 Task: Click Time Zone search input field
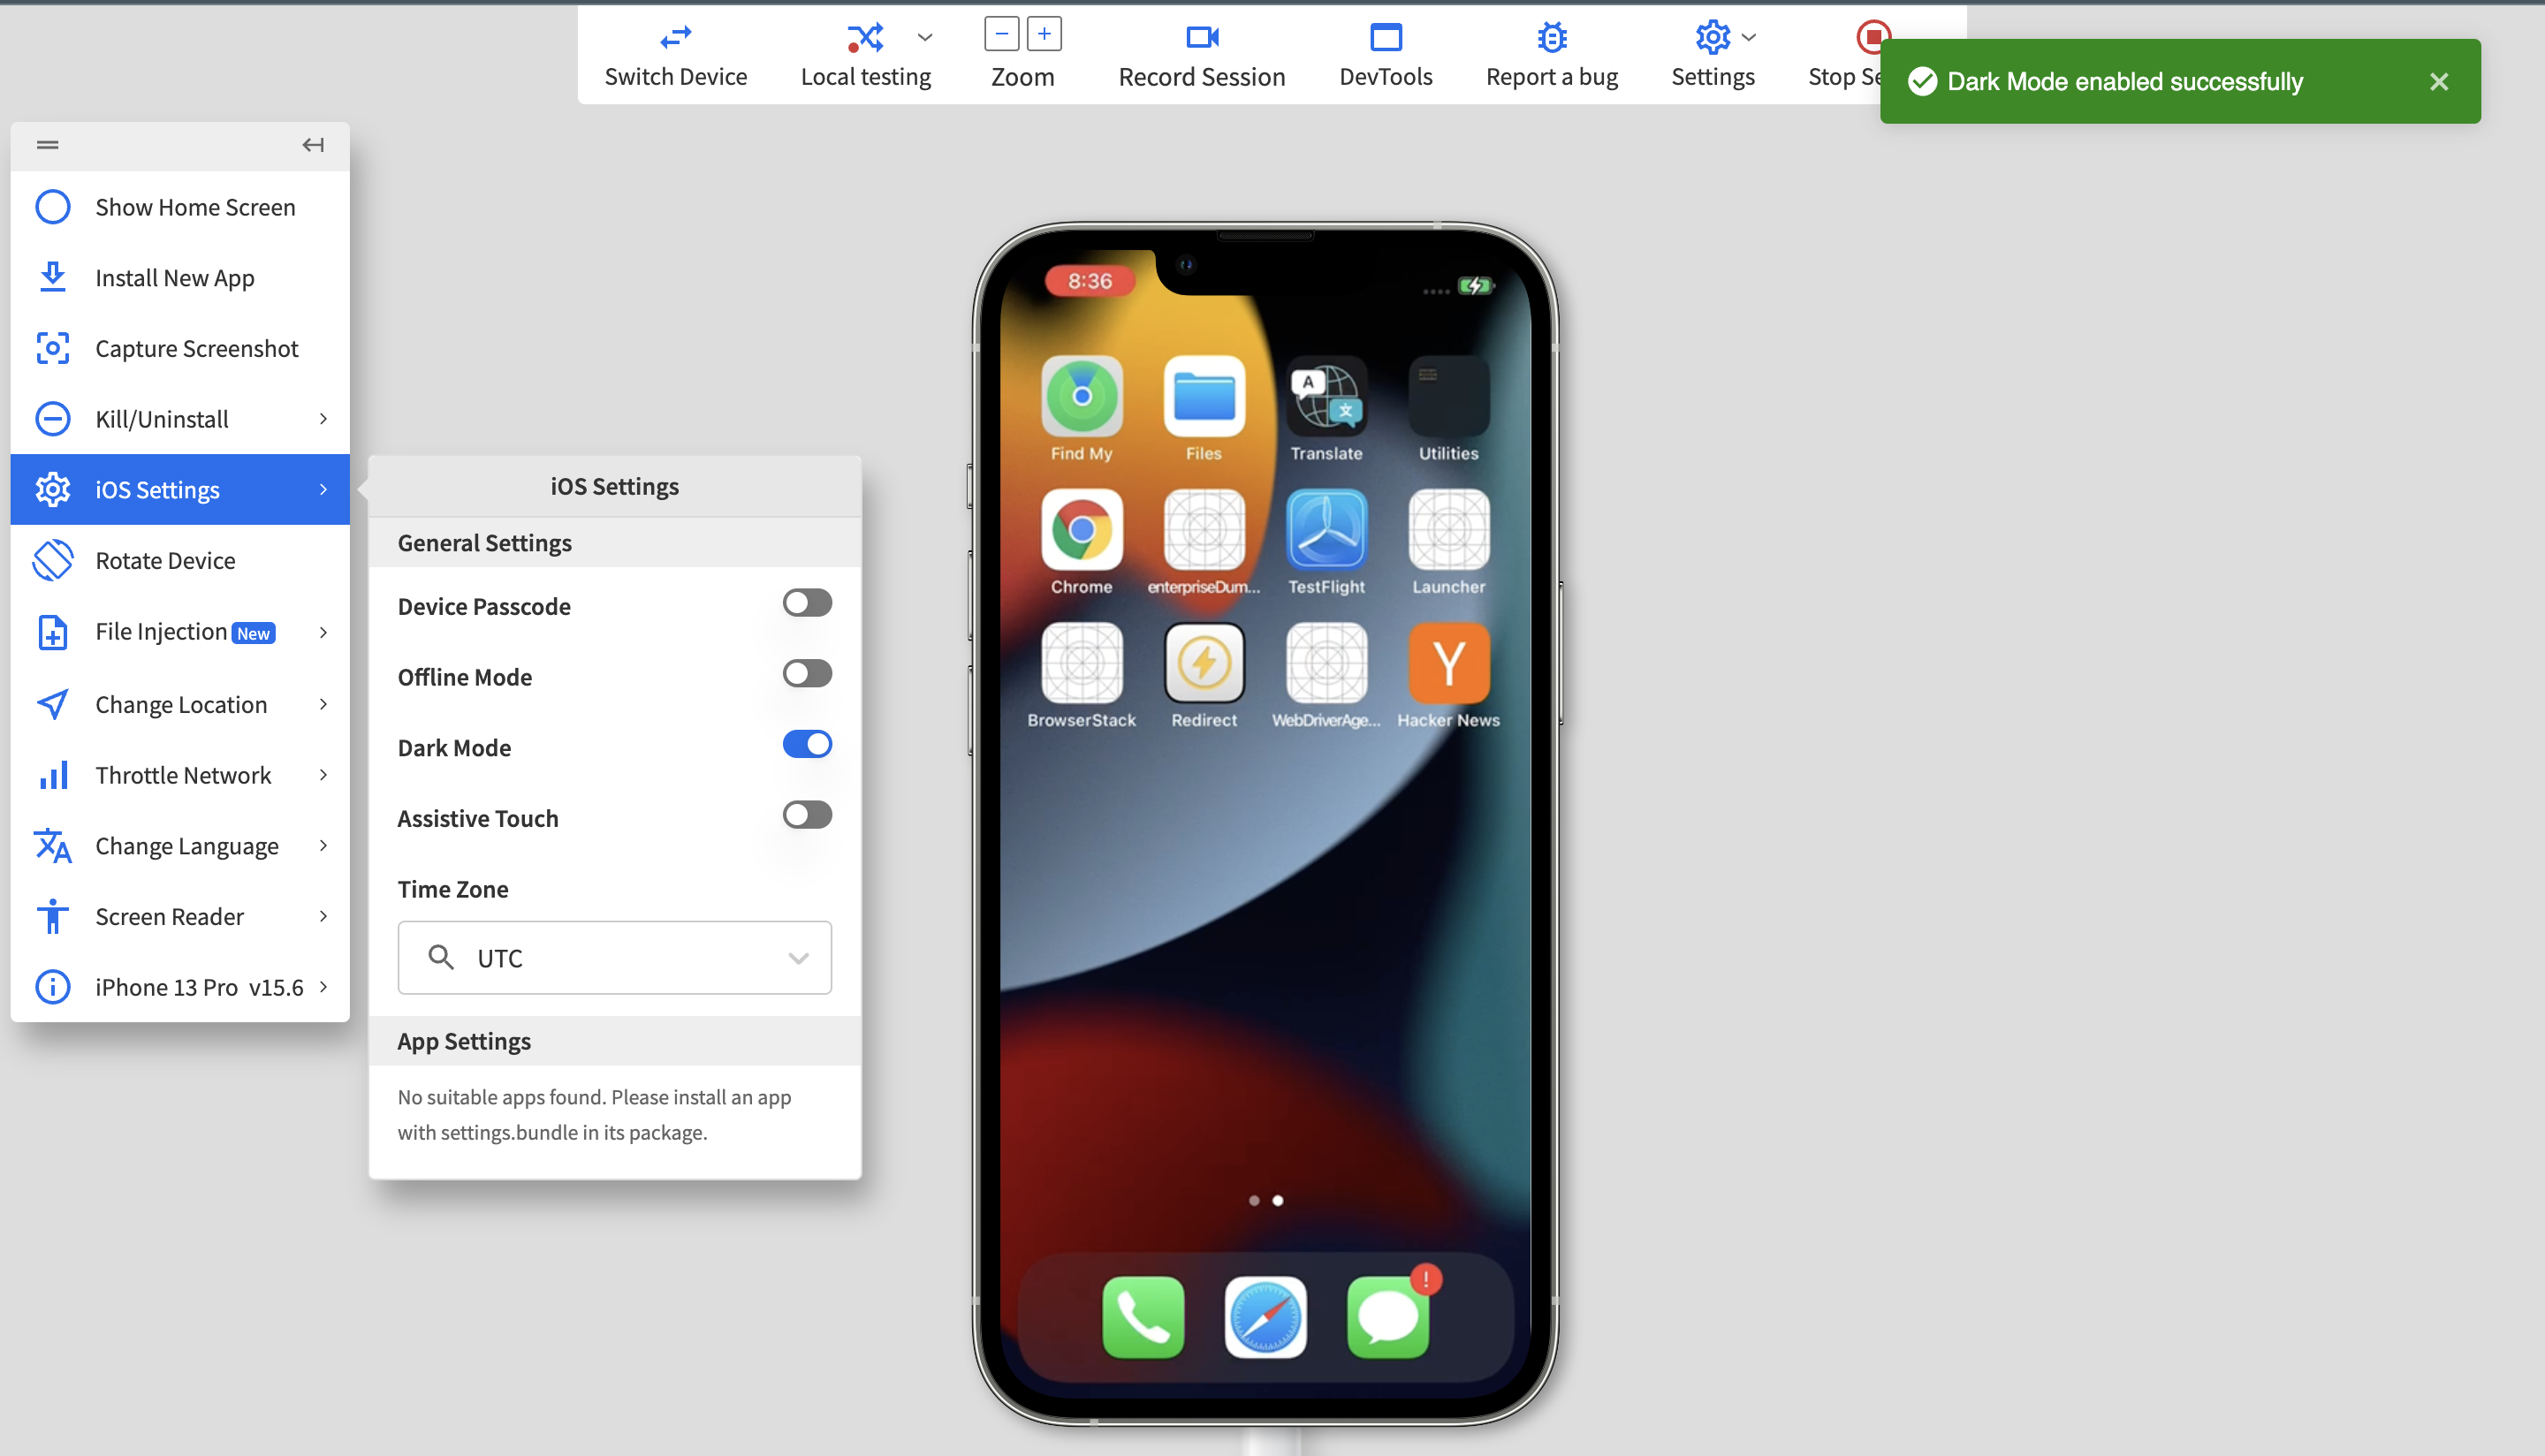613,958
